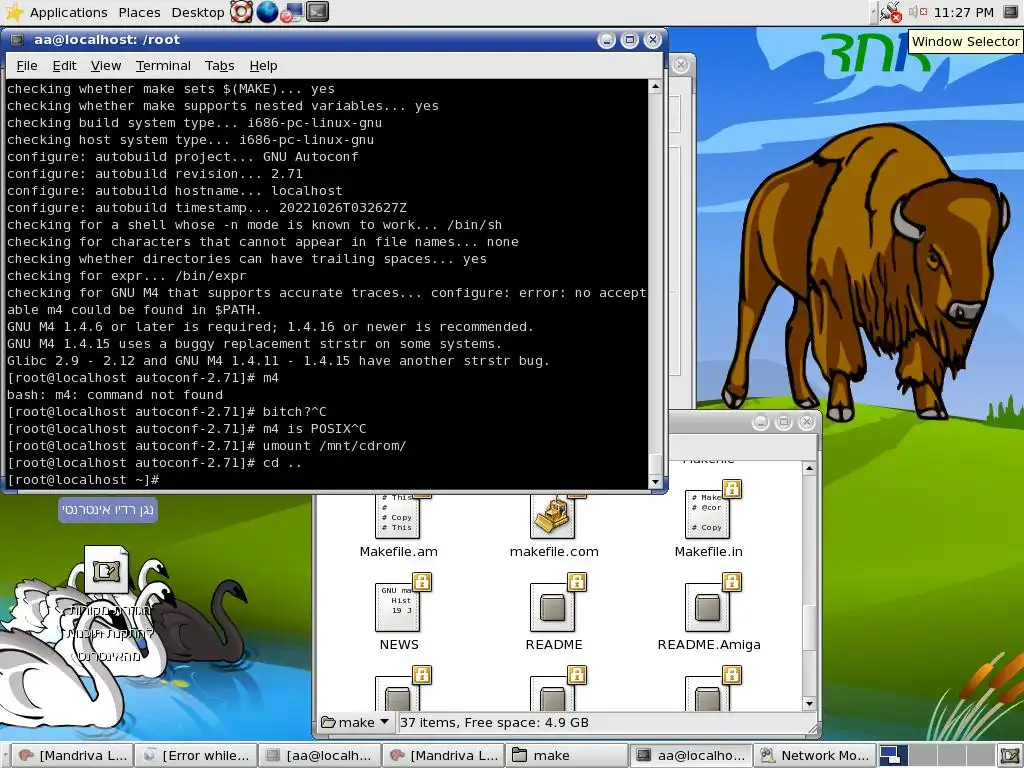Screen dimensions: 1024x768
Task: Click terminal window menu icon in titlebar
Action: 17,40
